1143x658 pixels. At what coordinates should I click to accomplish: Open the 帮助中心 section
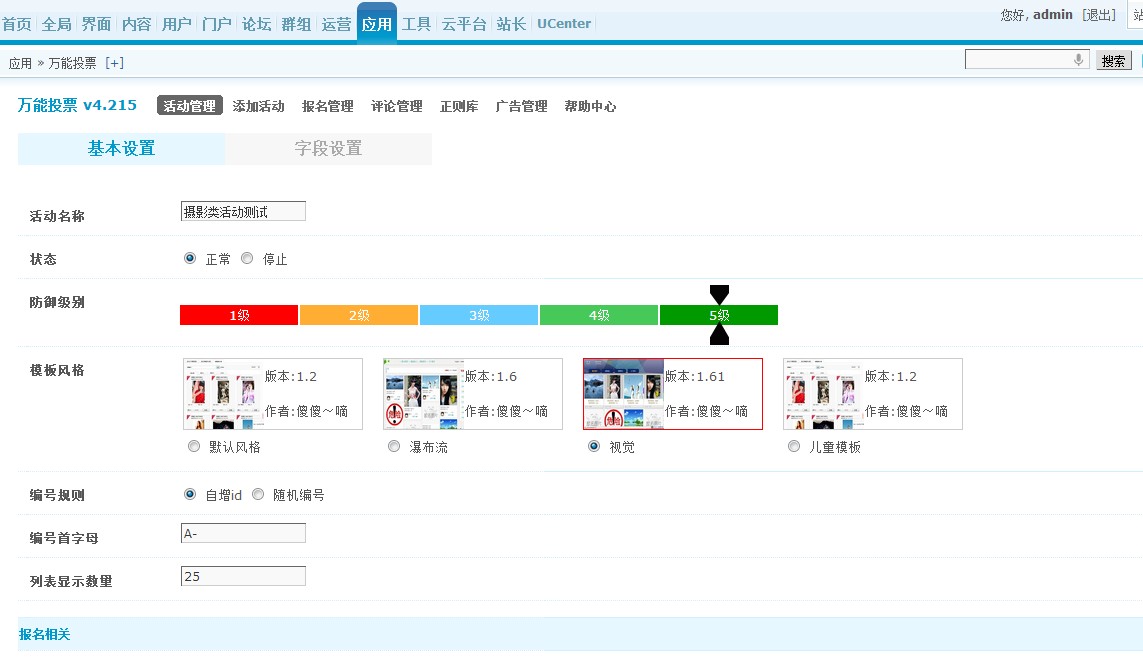click(x=591, y=106)
